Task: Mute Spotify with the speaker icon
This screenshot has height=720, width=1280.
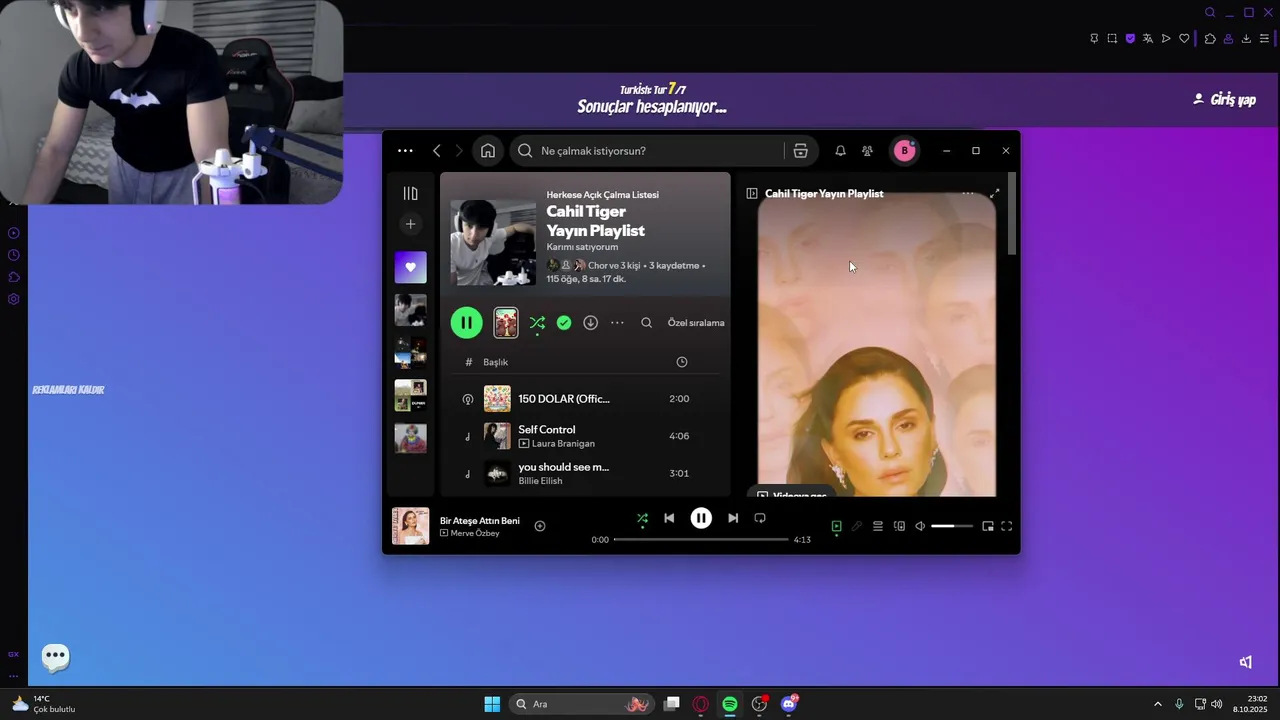Action: [920, 526]
